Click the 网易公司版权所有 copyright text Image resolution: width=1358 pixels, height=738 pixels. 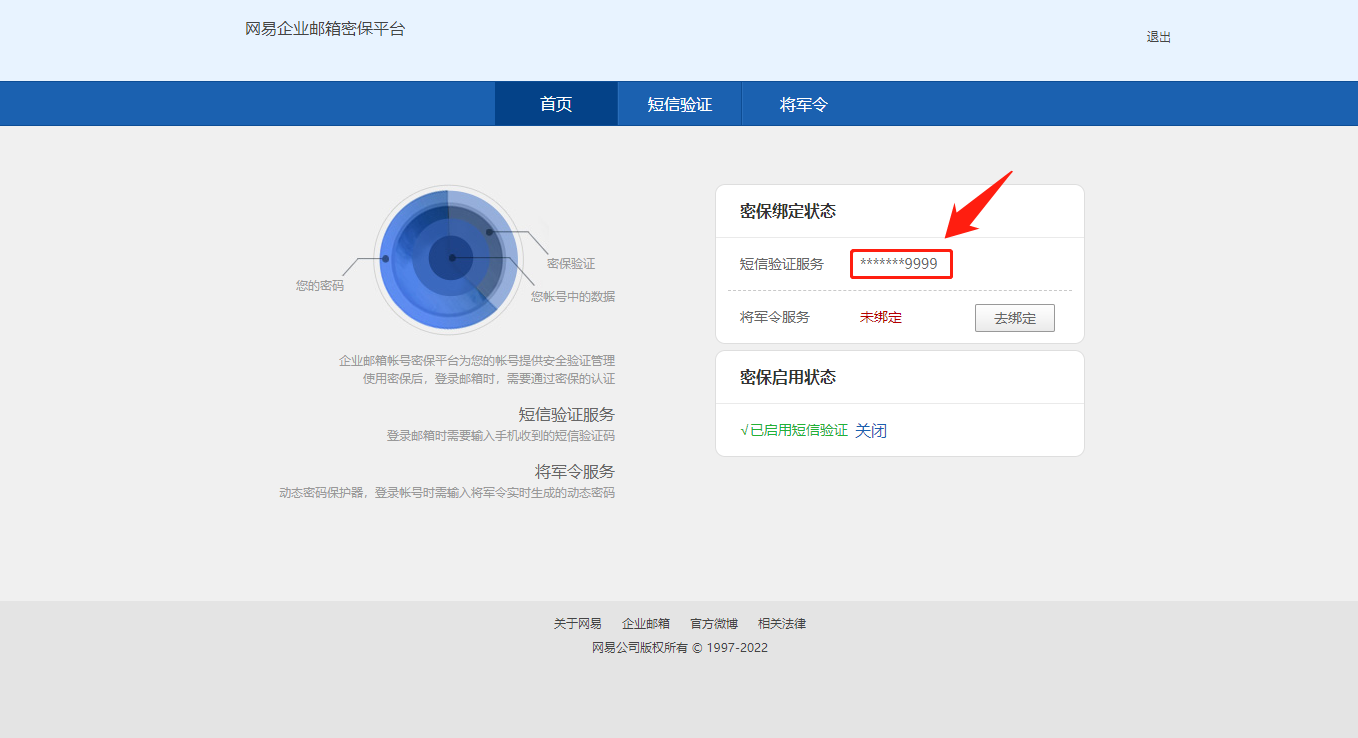[680, 648]
